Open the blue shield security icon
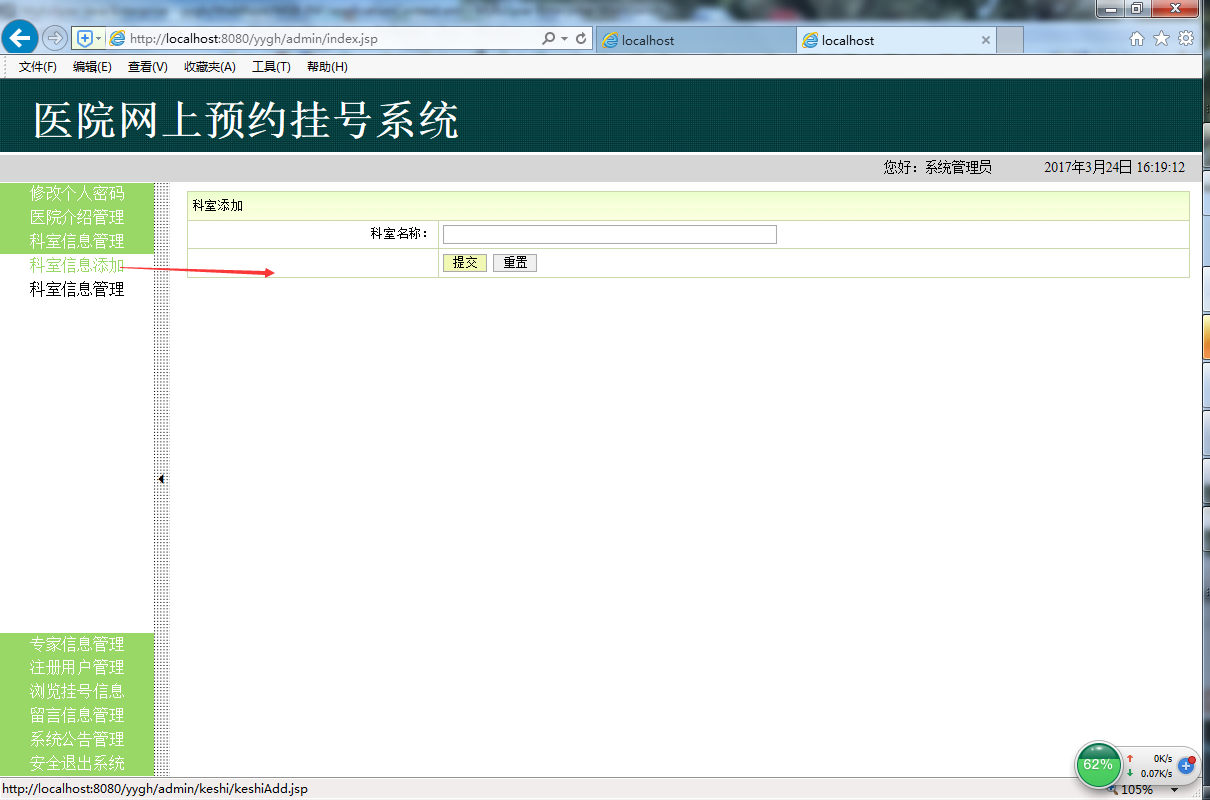This screenshot has height=800, width=1210. pyautogui.click(x=85, y=38)
